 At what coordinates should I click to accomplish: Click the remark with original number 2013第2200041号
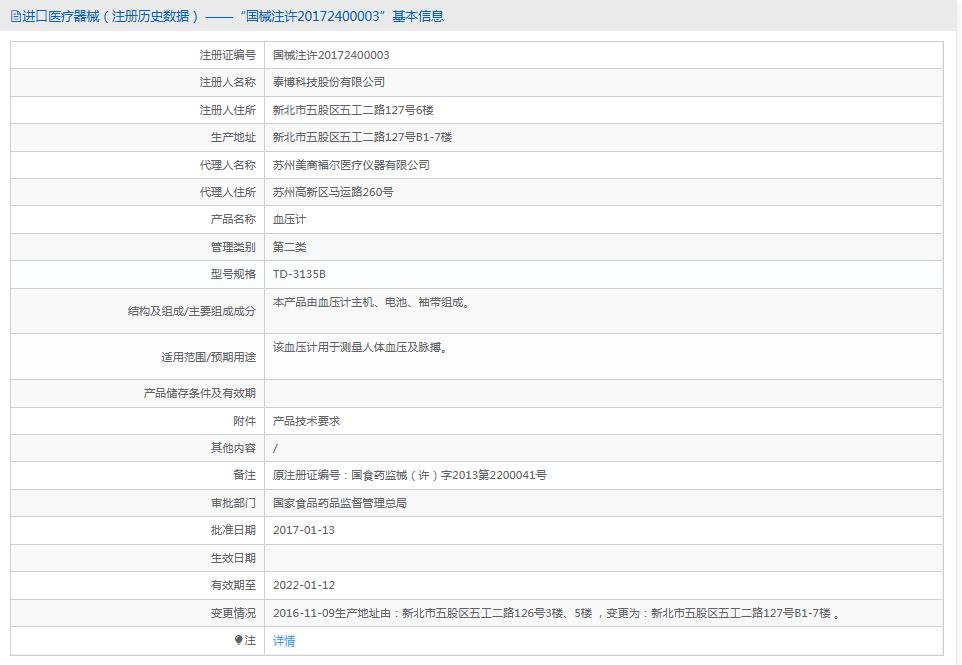coord(409,475)
